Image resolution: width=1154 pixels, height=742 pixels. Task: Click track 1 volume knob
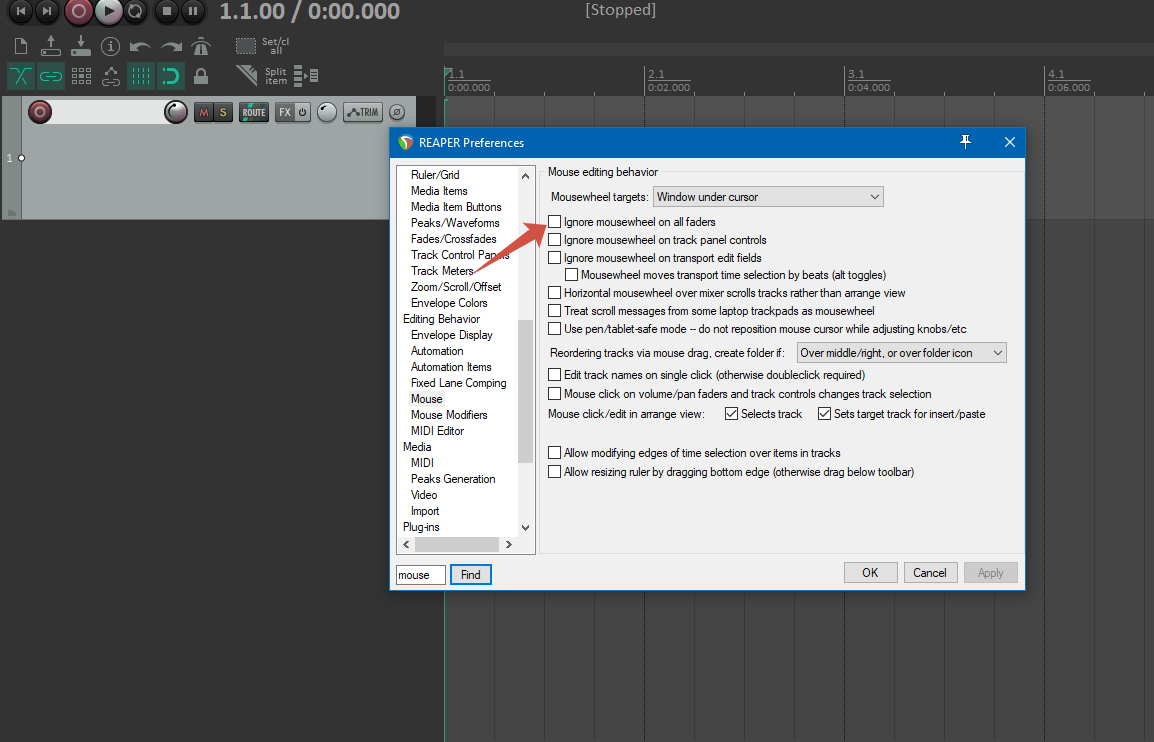click(175, 112)
